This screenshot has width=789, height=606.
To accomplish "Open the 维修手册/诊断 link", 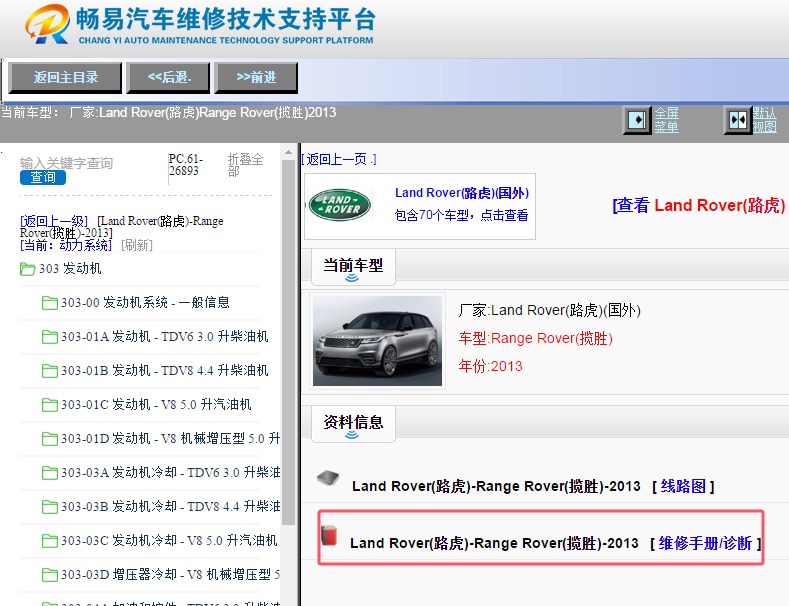I will tap(705, 544).
